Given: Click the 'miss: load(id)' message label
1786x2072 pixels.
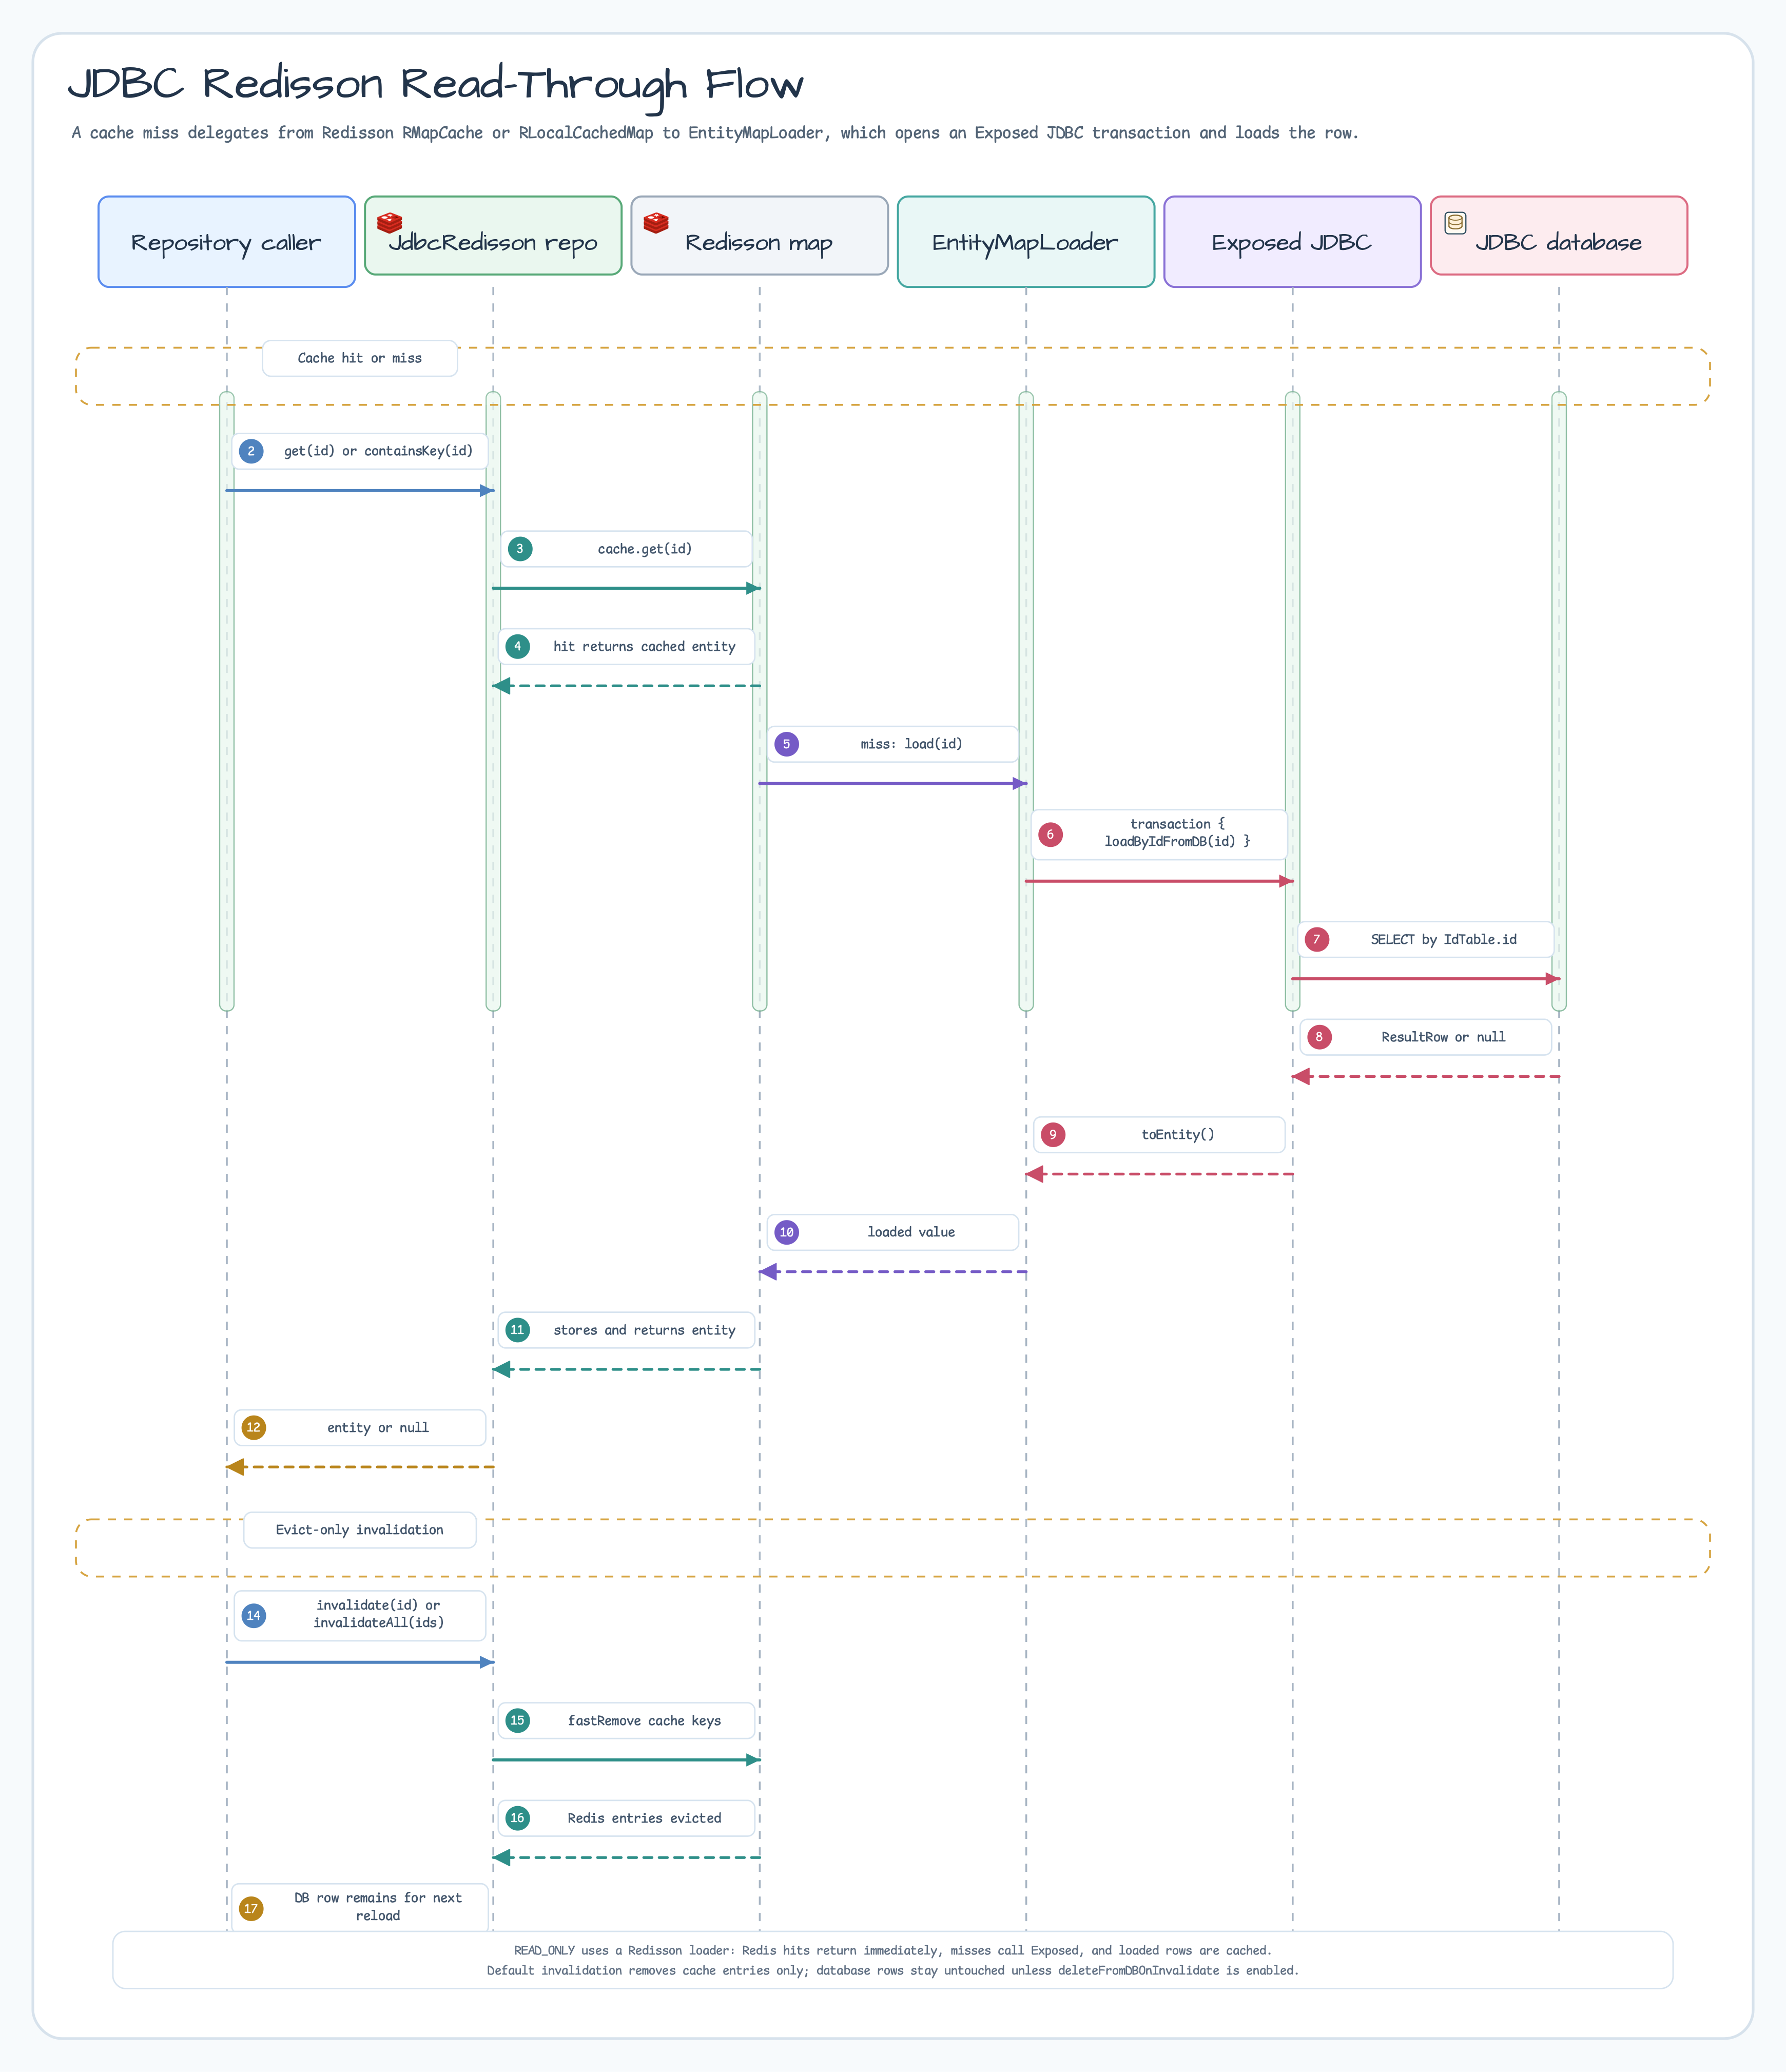Looking at the screenshot, I should coord(912,744).
